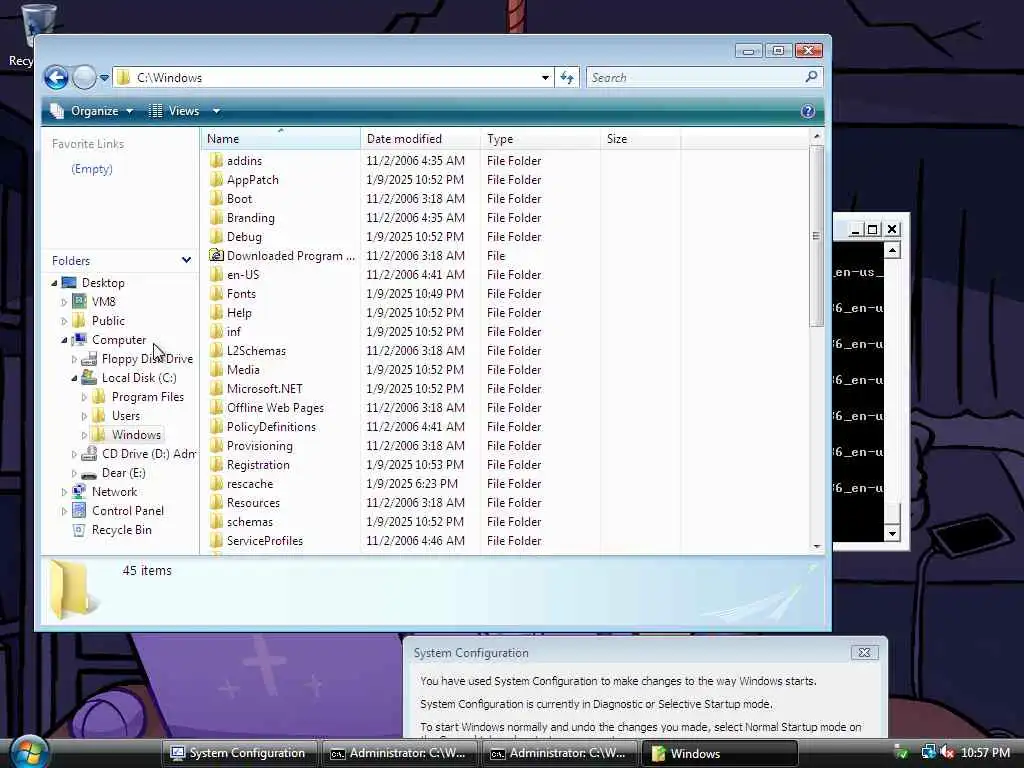1024x768 pixels.
Task: Sort by the Name column header
Action: click(x=280, y=138)
